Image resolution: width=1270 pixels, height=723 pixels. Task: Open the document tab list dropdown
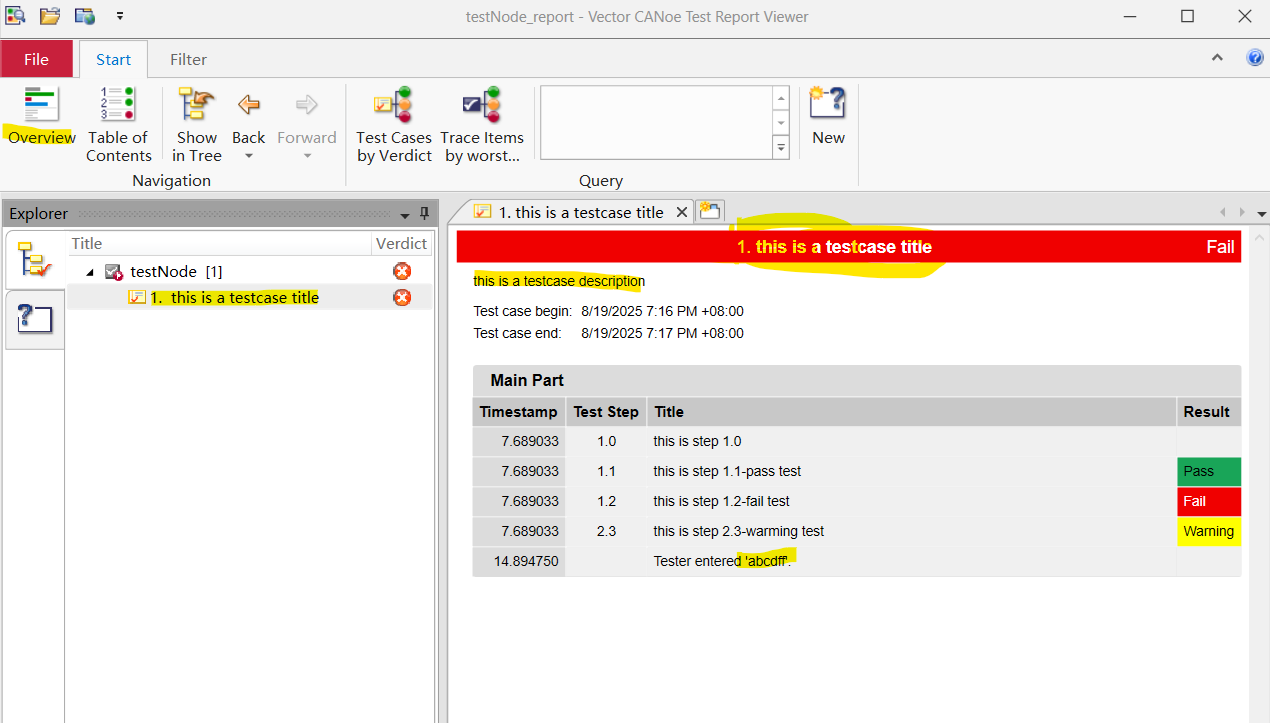[x=1261, y=214]
